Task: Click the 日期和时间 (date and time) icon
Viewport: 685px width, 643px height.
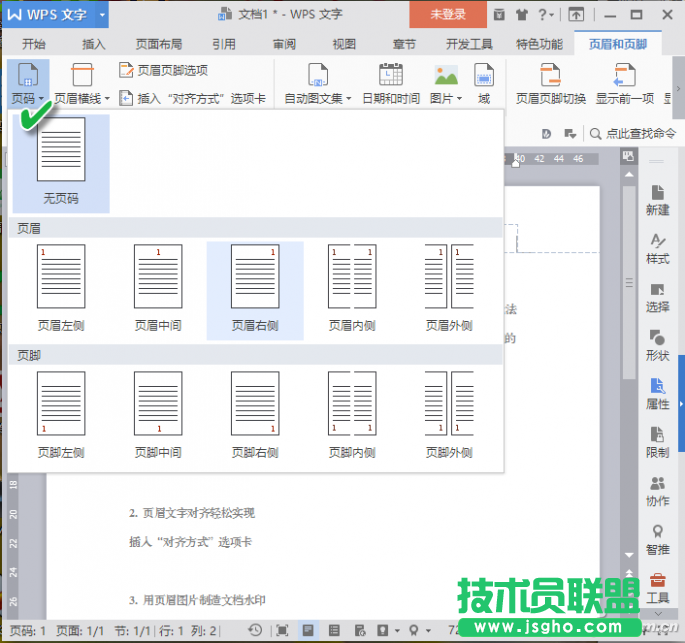Action: point(390,77)
